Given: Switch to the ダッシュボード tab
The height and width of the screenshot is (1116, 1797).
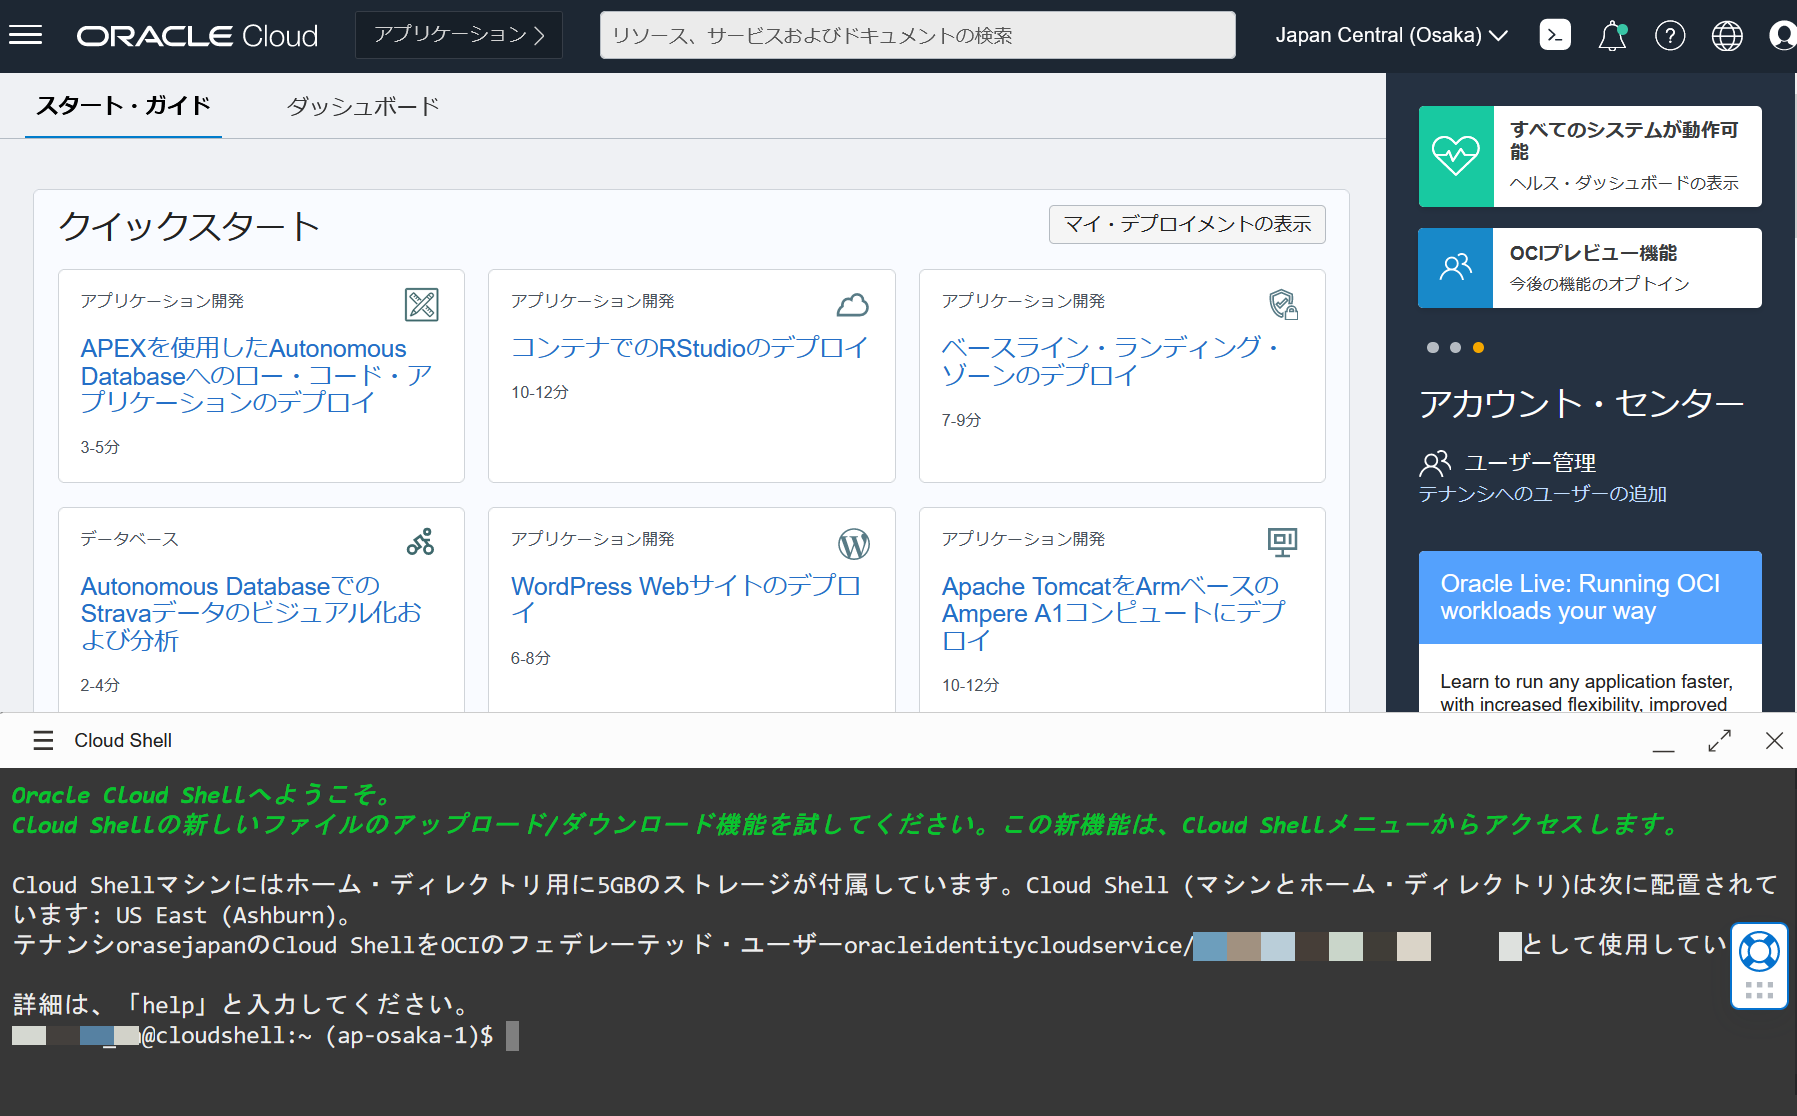Looking at the screenshot, I should (x=363, y=105).
